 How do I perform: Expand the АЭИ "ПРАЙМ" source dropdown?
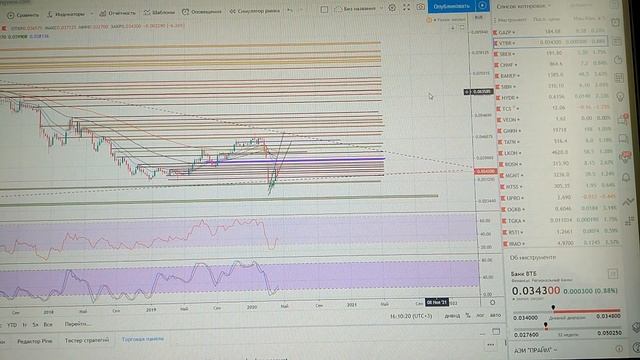[535, 350]
